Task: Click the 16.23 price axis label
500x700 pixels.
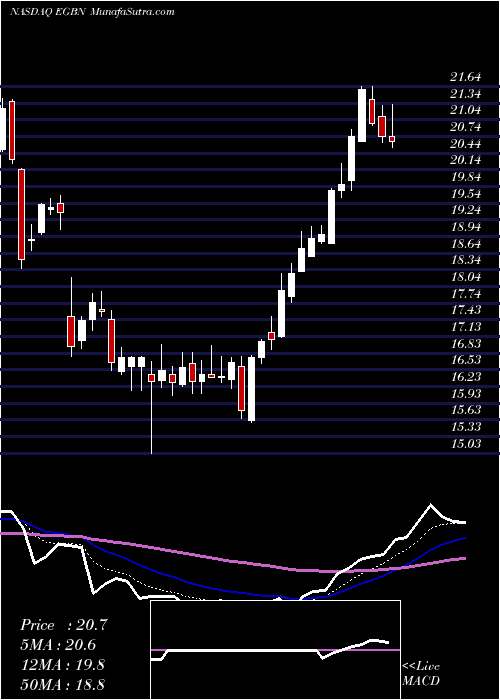Action: tap(465, 377)
